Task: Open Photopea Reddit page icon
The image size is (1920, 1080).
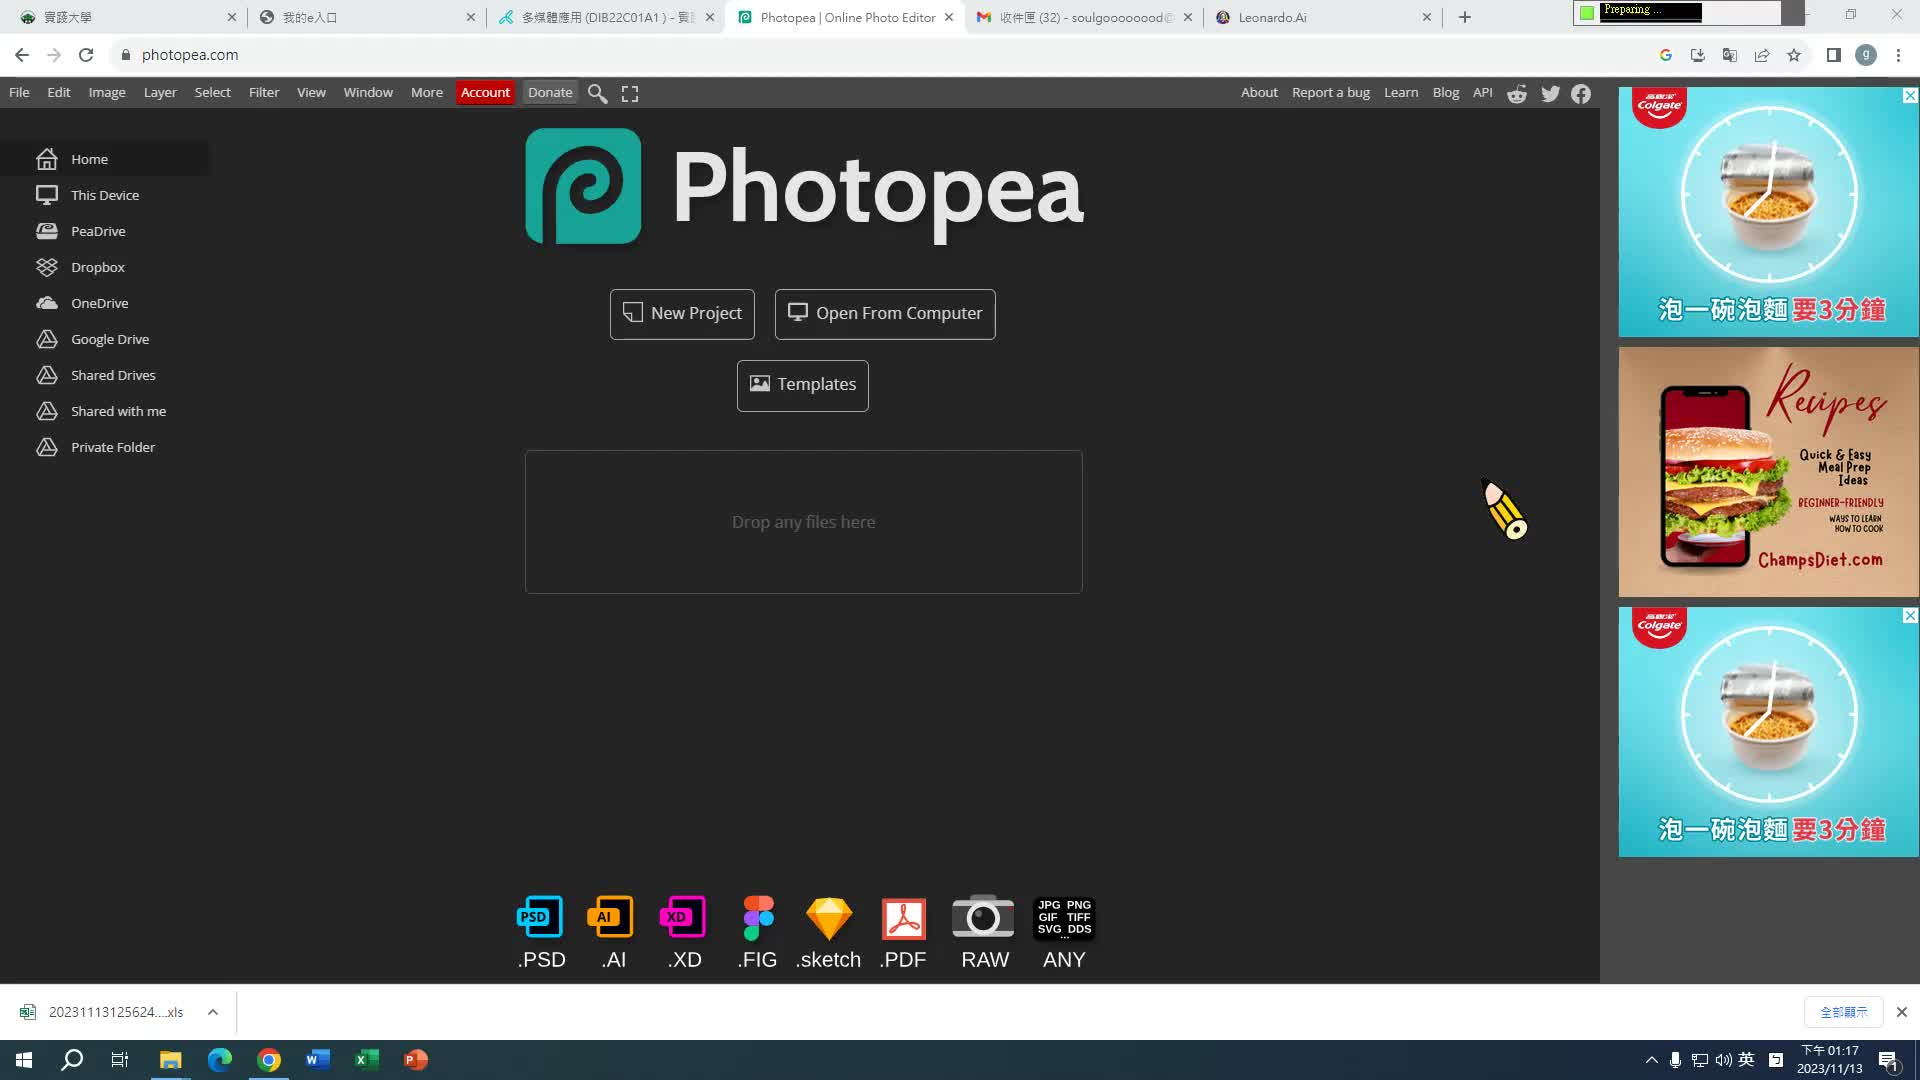Action: pyautogui.click(x=1517, y=93)
